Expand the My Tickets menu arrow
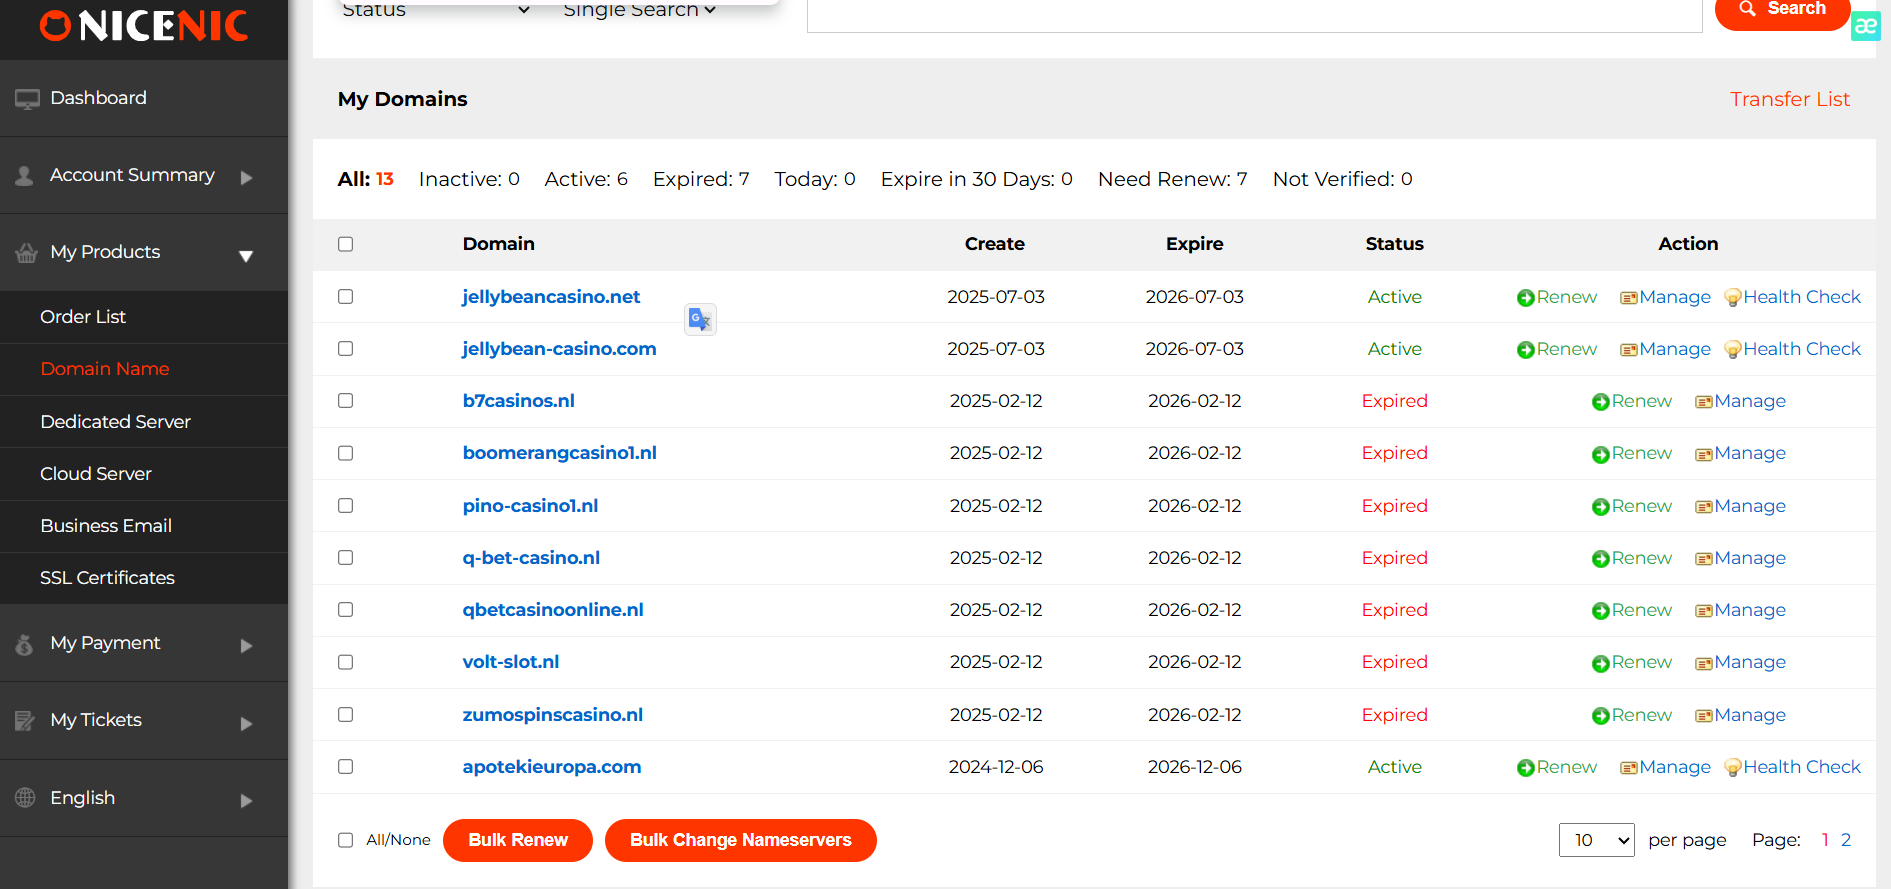Screen dimensions: 1891x889 click(246, 723)
